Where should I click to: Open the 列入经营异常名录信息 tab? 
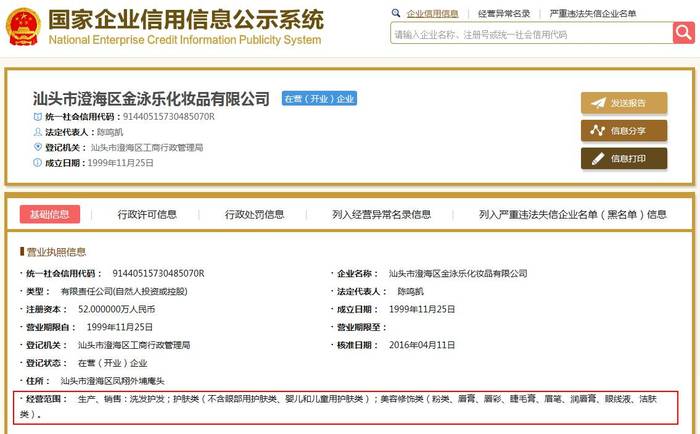pos(381,215)
